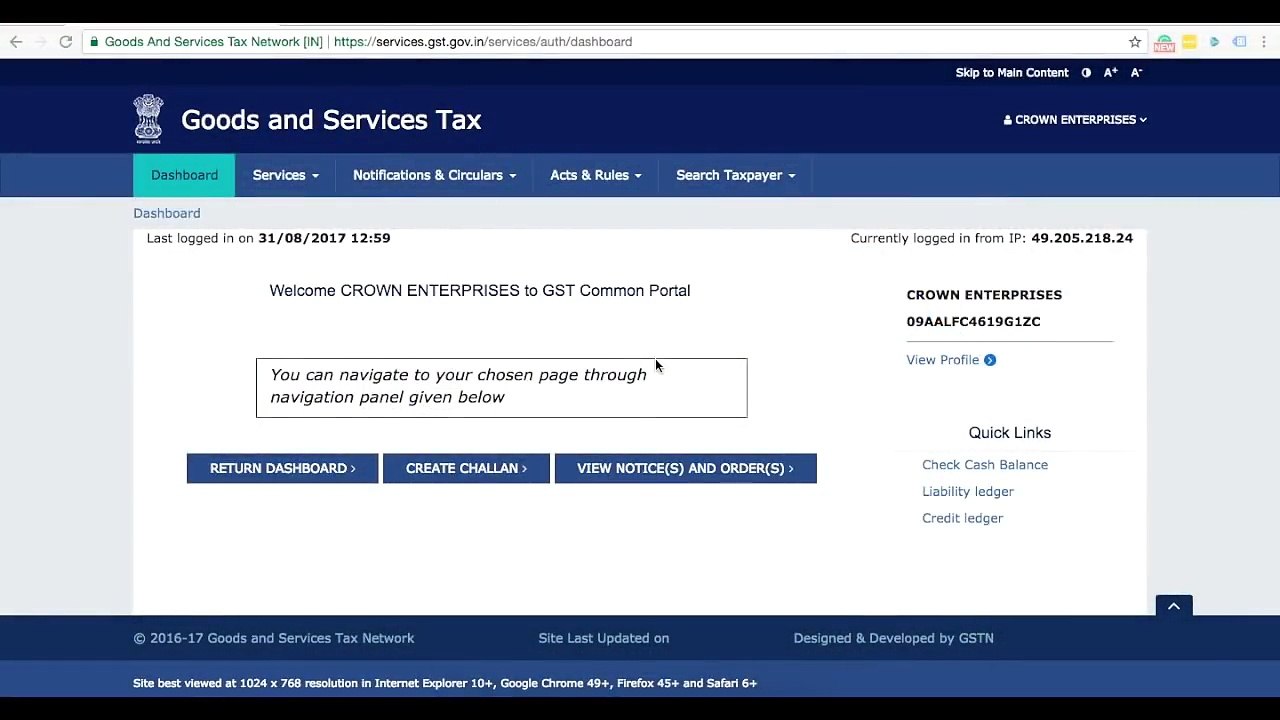Click Dashboard breadcrumb link
The width and height of the screenshot is (1280, 720).
click(x=167, y=213)
